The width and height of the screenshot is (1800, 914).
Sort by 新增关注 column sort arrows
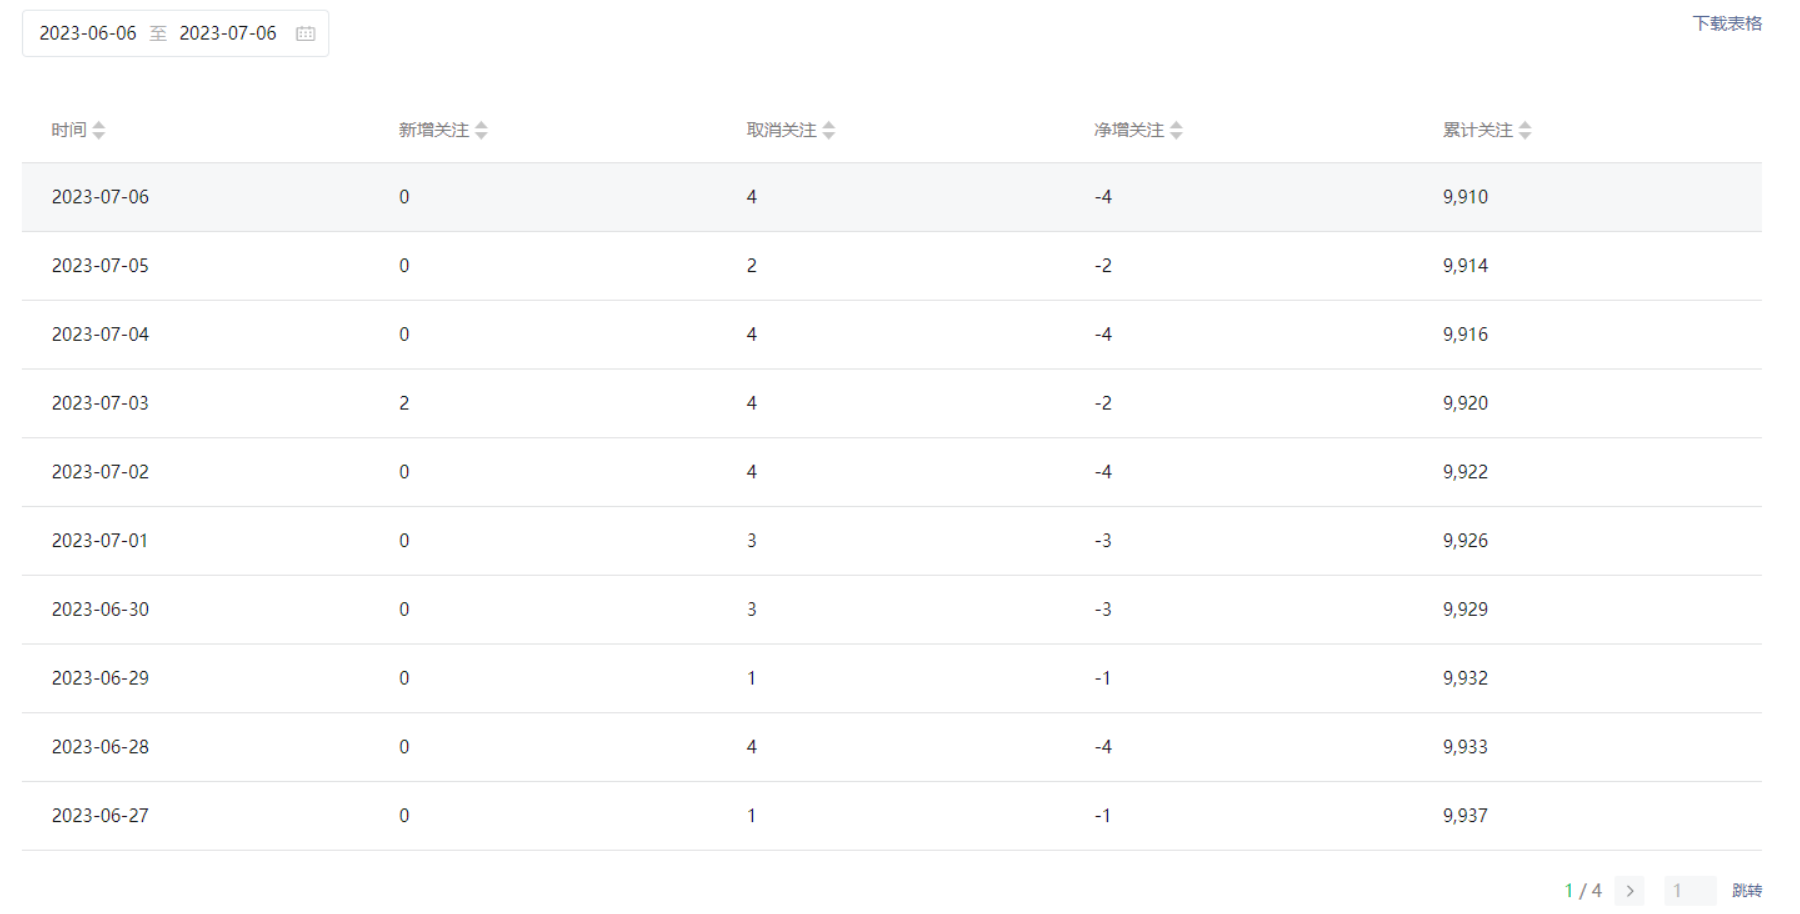coord(481,130)
